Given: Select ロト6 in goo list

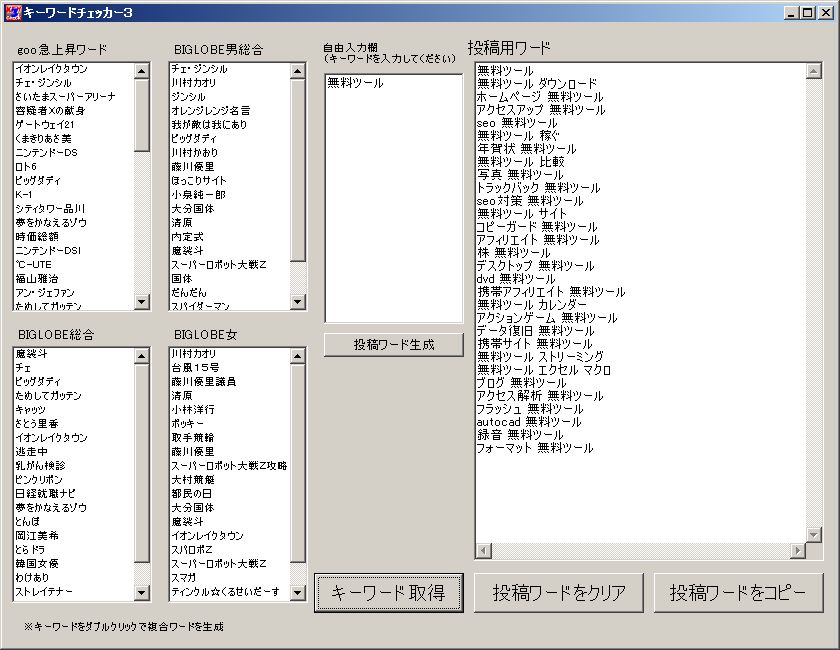Looking at the screenshot, I should pyautogui.click(x=26, y=166).
